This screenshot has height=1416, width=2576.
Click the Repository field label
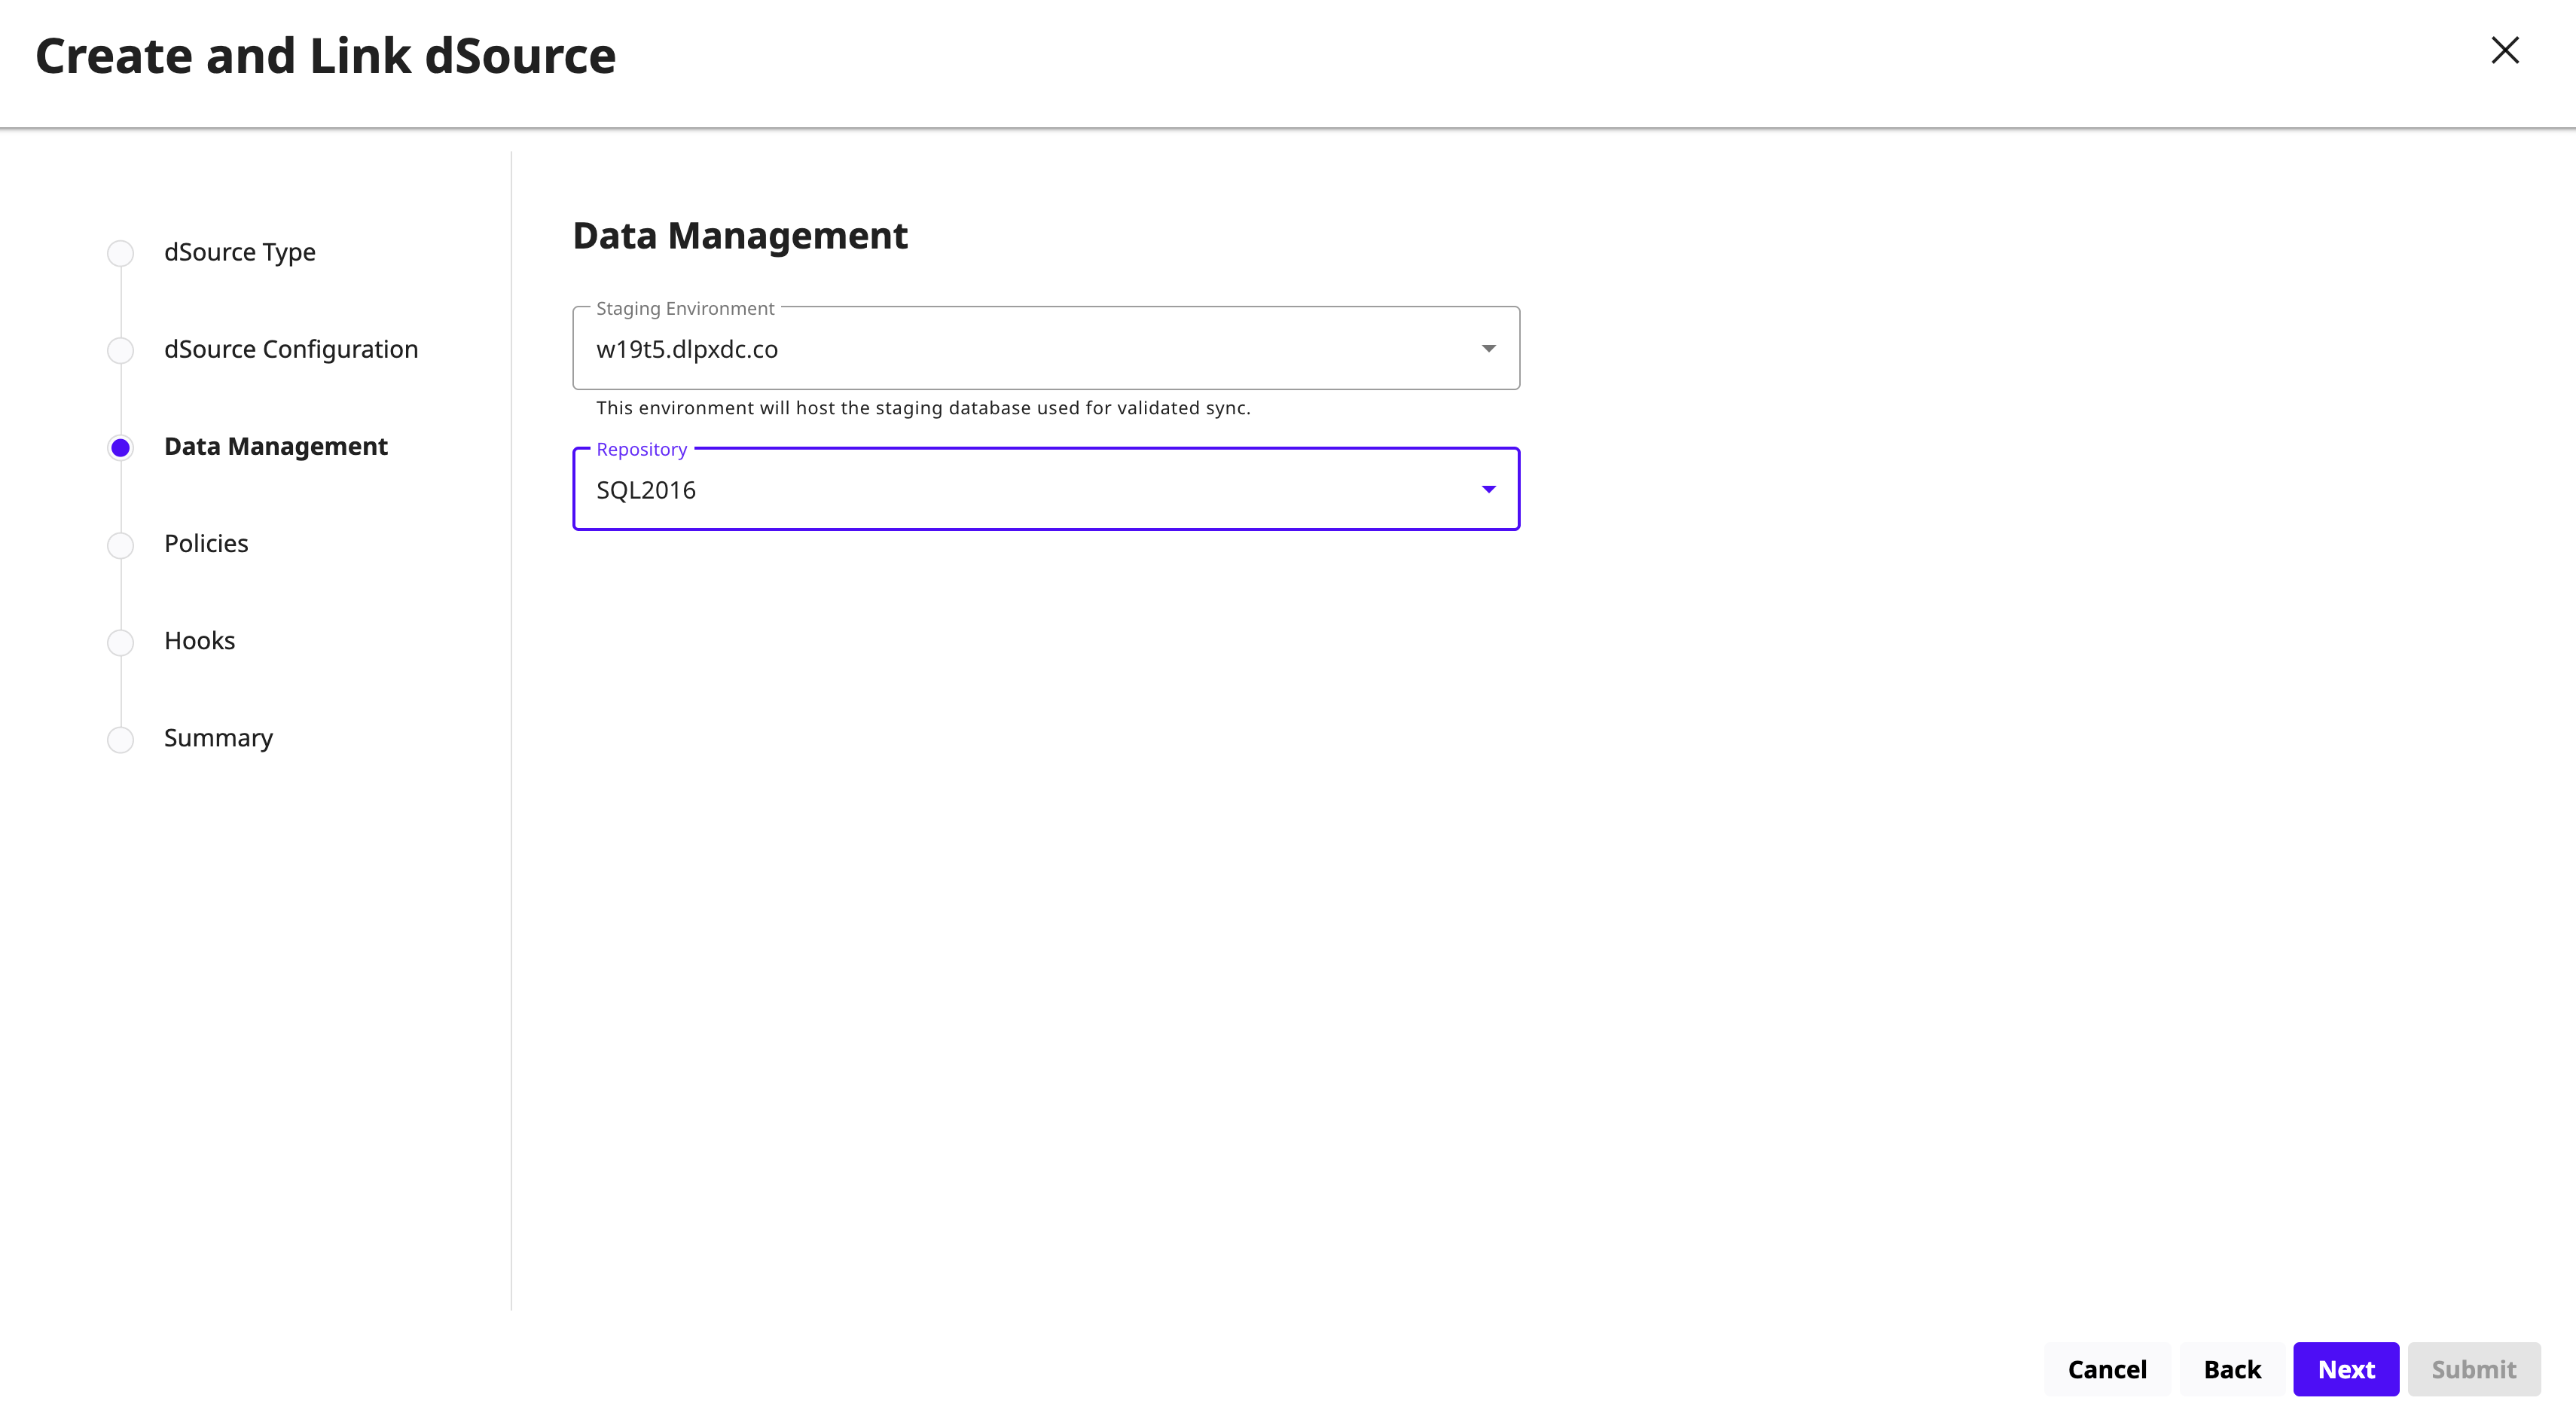(x=642, y=449)
